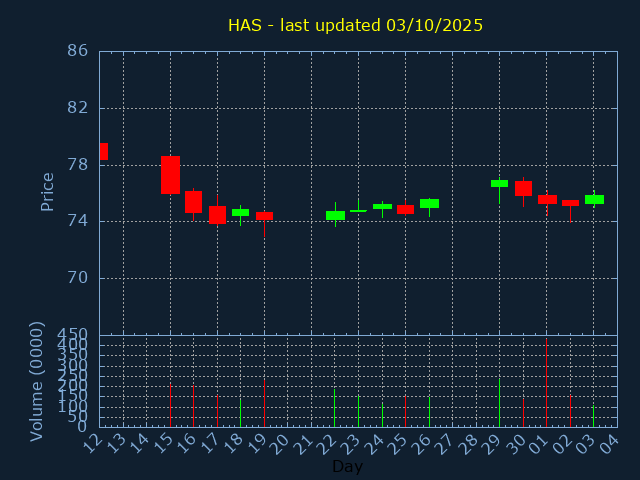Click day label 12 on the x-axis
Screen dimensions: 640x480
(93, 444)
